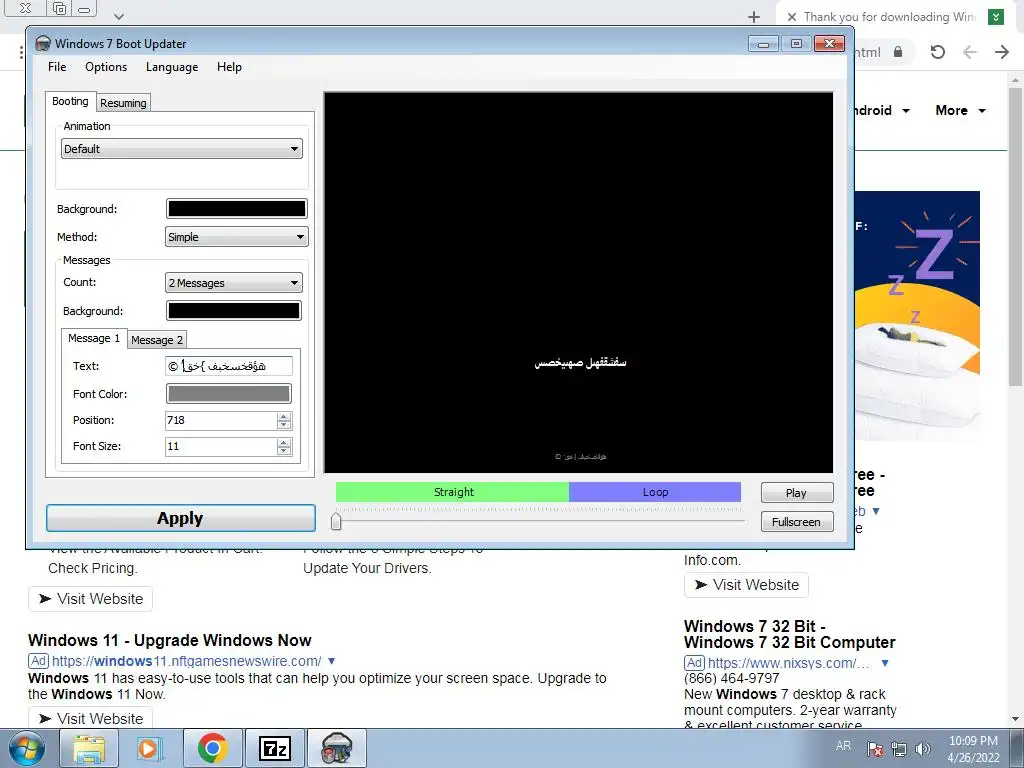Click the browser back arrow
Screen dimensions: 1024x768
click(970, 52)
